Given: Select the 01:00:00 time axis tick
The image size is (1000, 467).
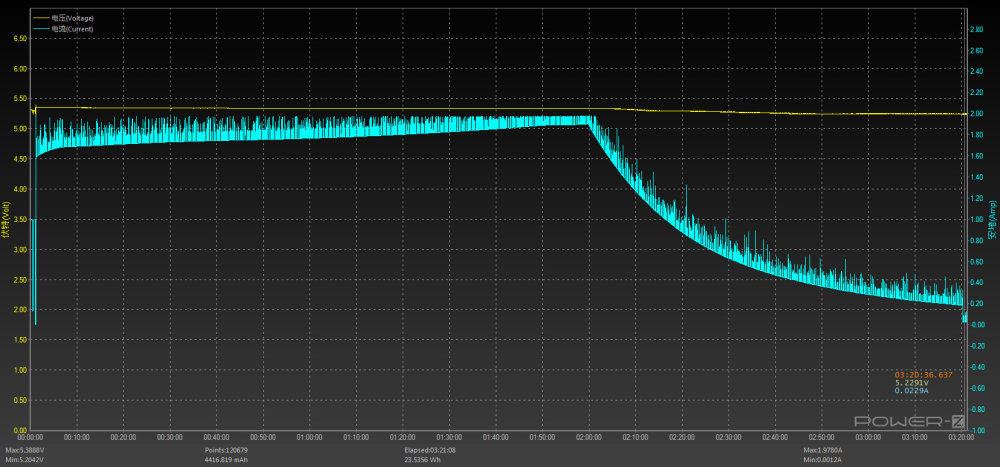Looking at the screenshot, I should pyautogui.click(x=309, y=437).
